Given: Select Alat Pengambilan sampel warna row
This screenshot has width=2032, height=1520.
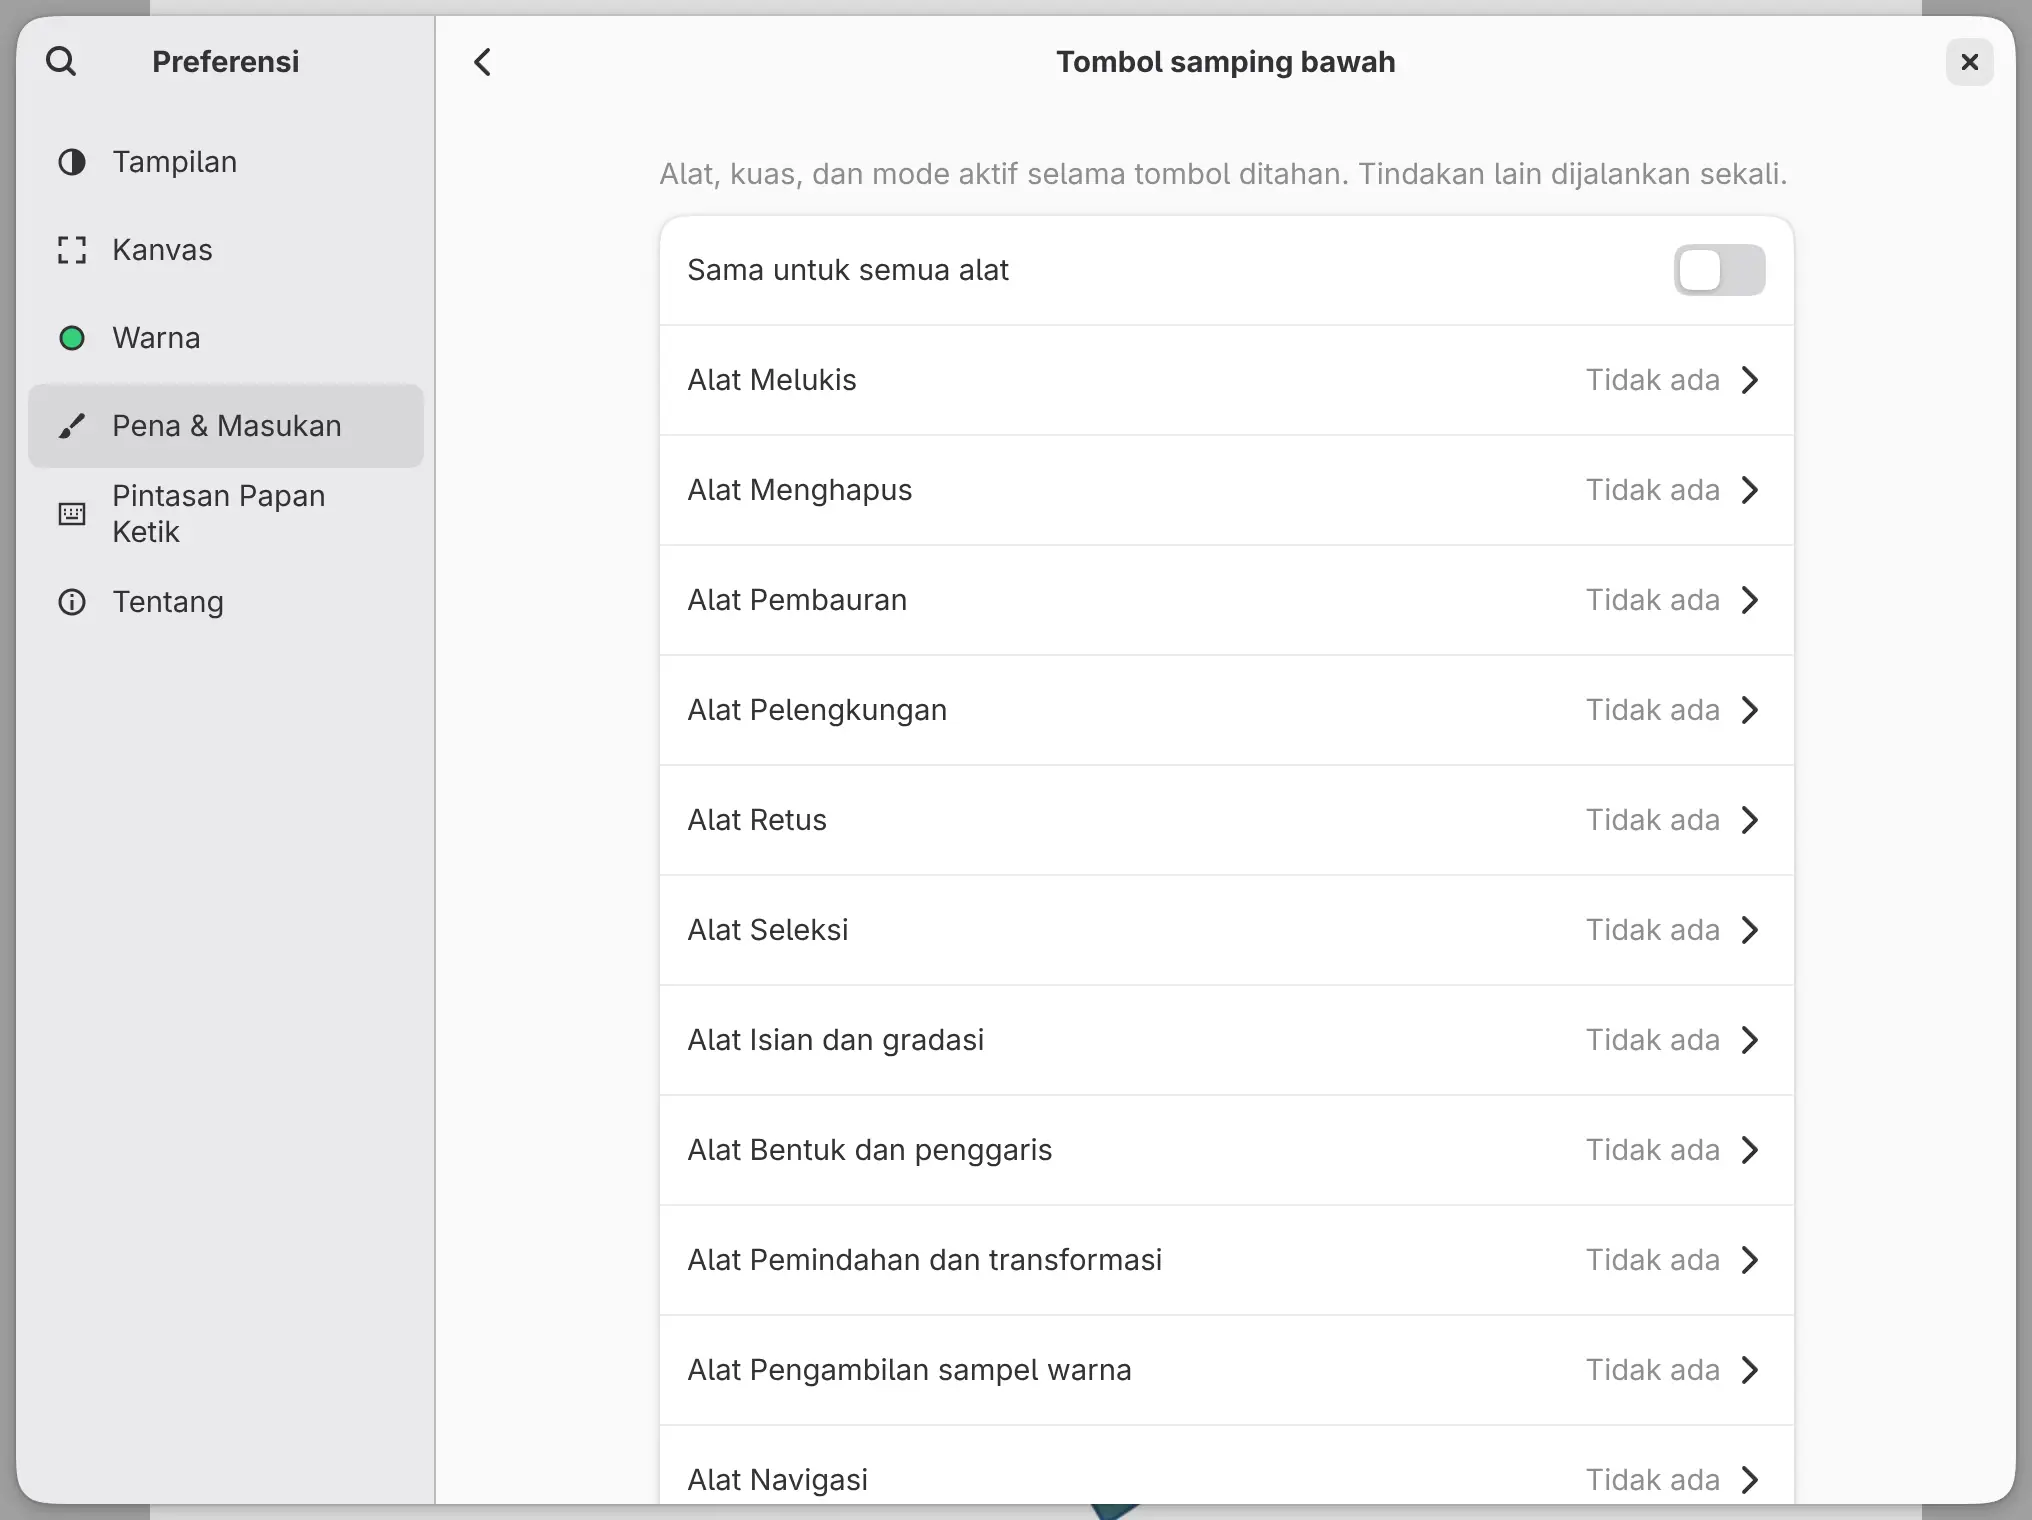Looking at the screenshot, I should click(1226, 1370).
